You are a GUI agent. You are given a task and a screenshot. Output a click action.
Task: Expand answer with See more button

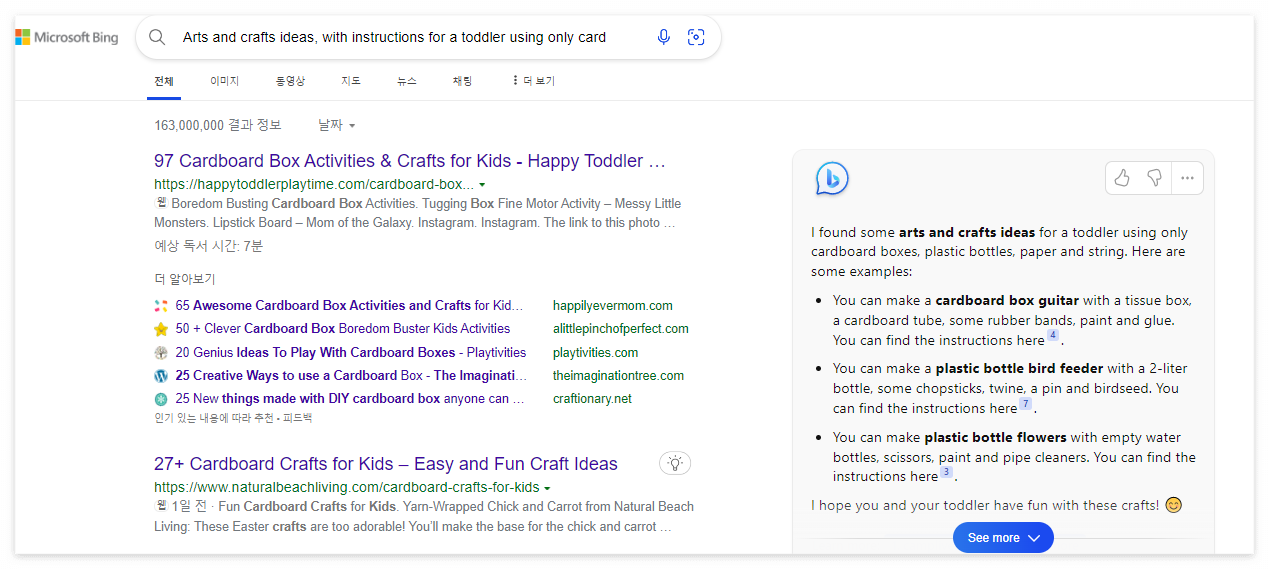(x=1003, y=538)
